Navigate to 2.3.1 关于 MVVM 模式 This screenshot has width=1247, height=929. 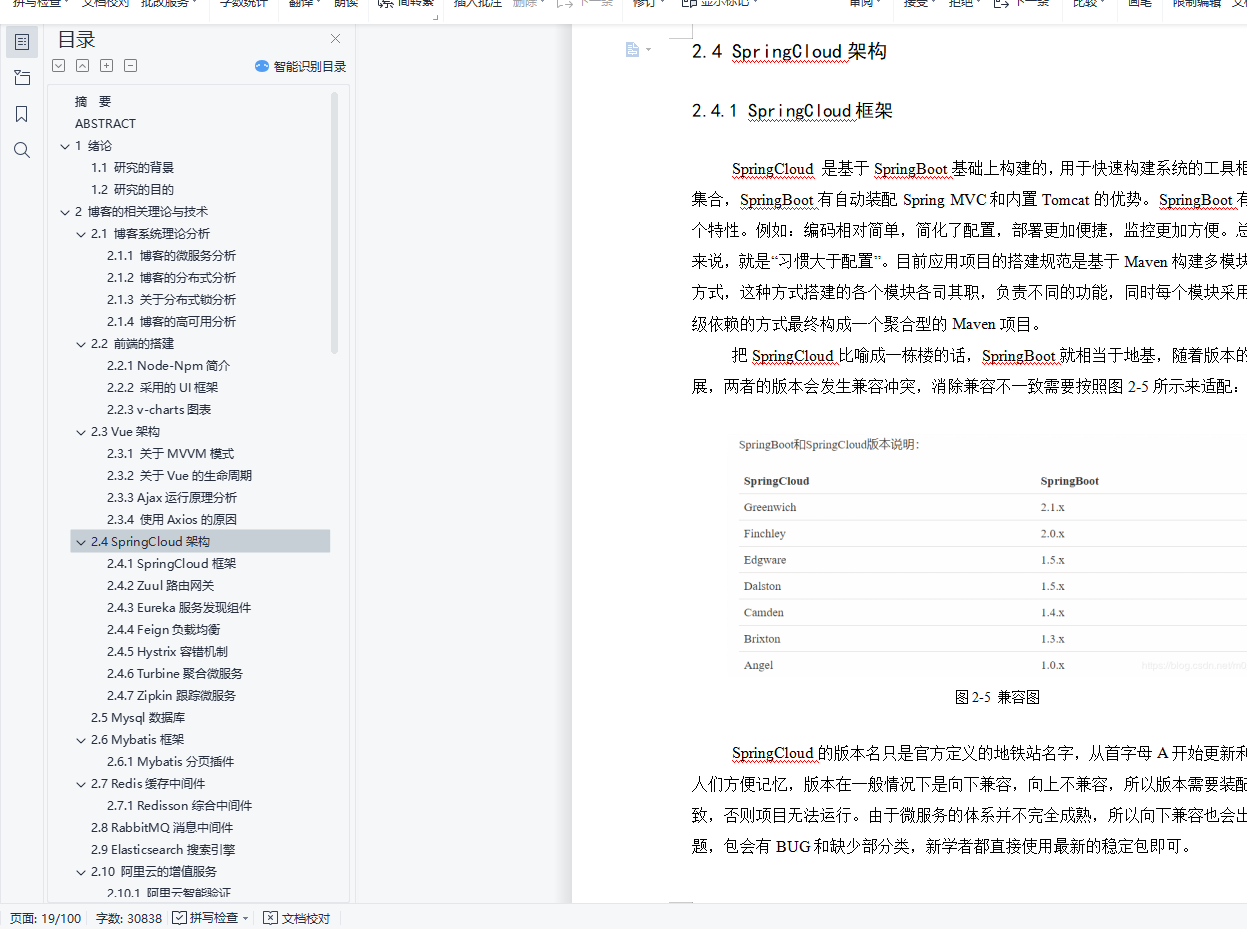click(170, 454)
